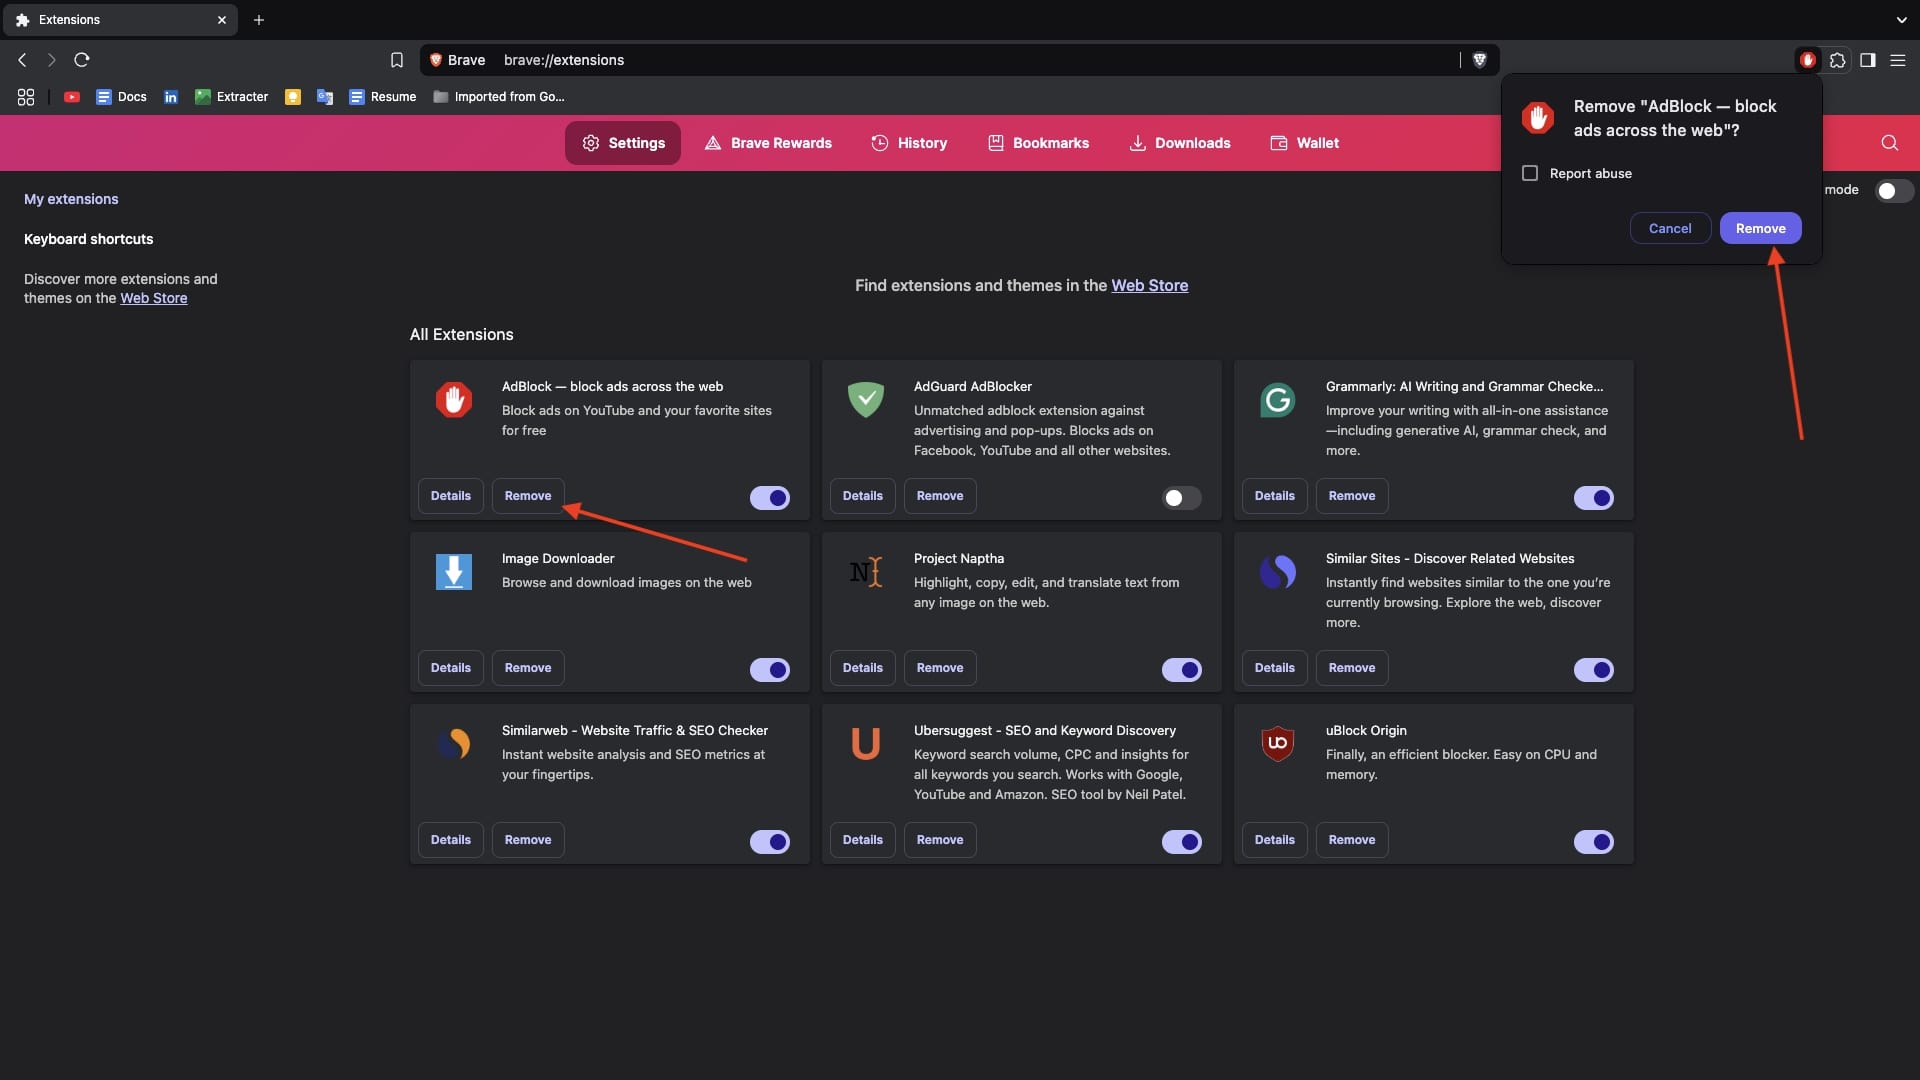Confirm removal with the purple Remove button
The height and width of the screenshot is (1080, 1920).
(x=1760, y=228)
